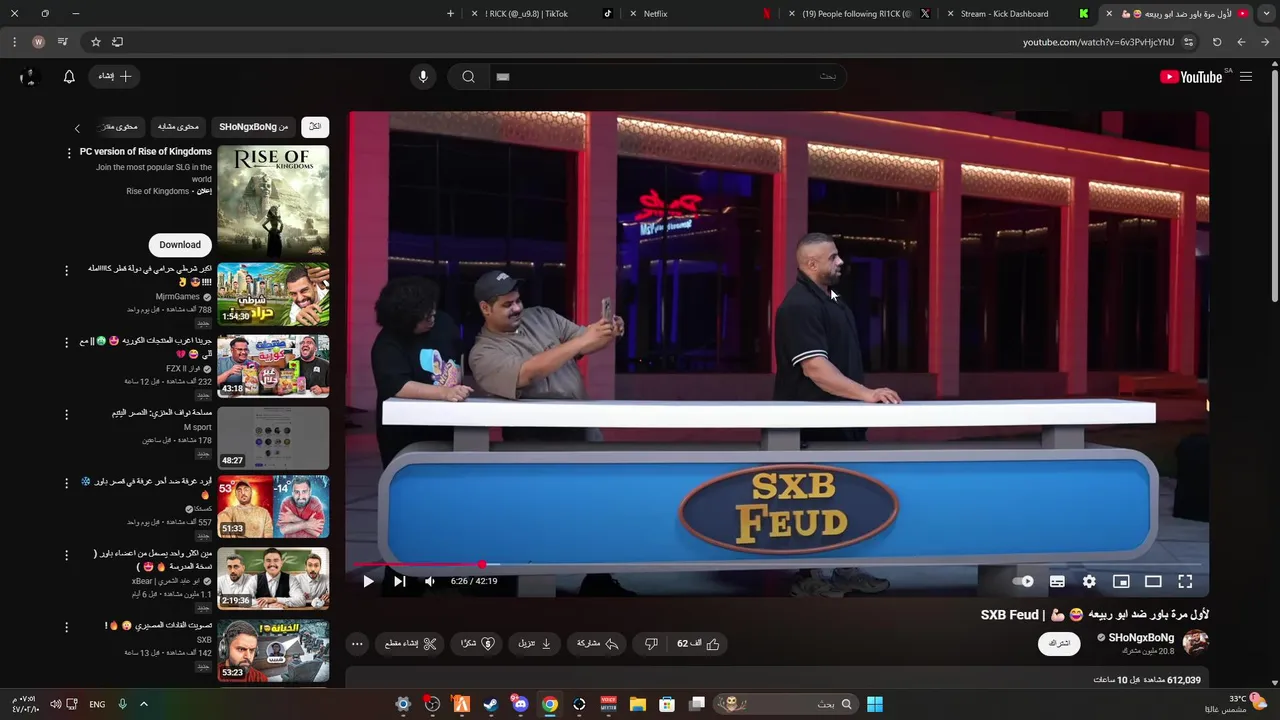Viewport: 1280px width, 720px height.
Task: Open YouTube hamburger guide menu
Action: (1246, 77)
